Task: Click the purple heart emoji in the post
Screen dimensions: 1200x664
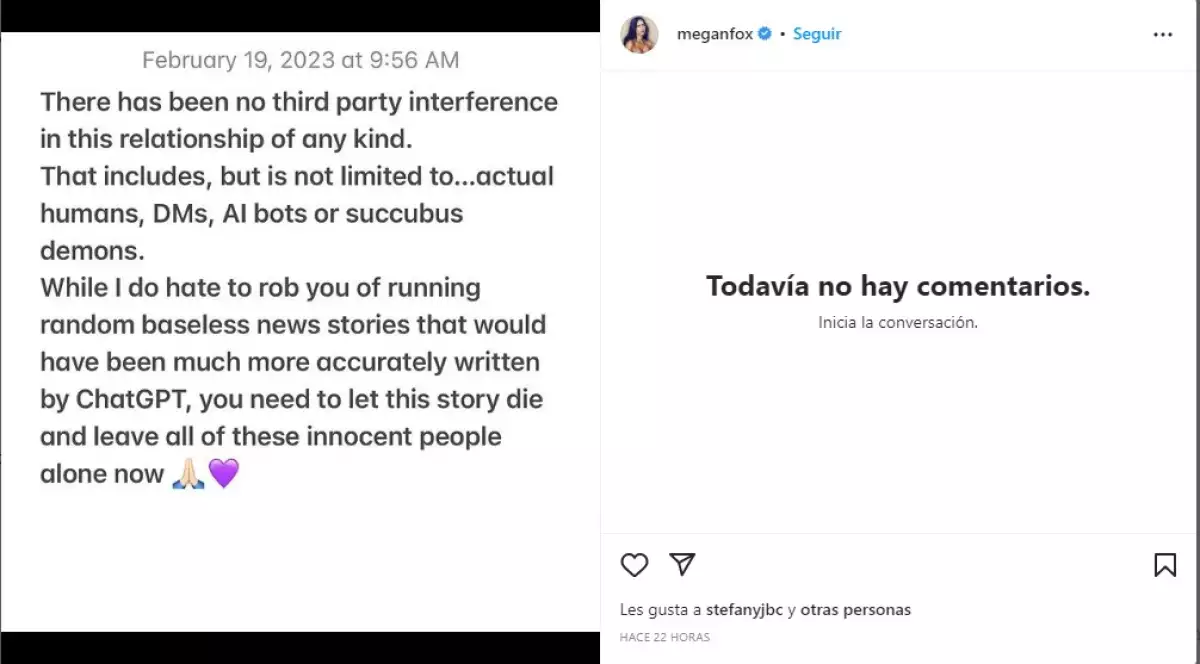Action: [224, 474]
